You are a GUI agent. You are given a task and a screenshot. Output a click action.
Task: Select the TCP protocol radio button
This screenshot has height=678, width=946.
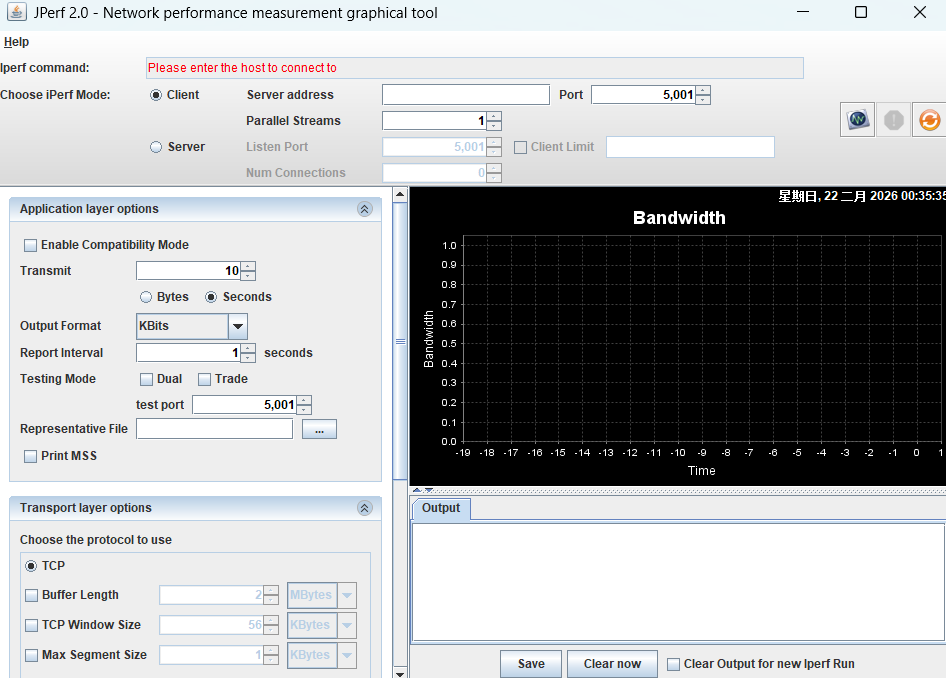click(31, 566)
